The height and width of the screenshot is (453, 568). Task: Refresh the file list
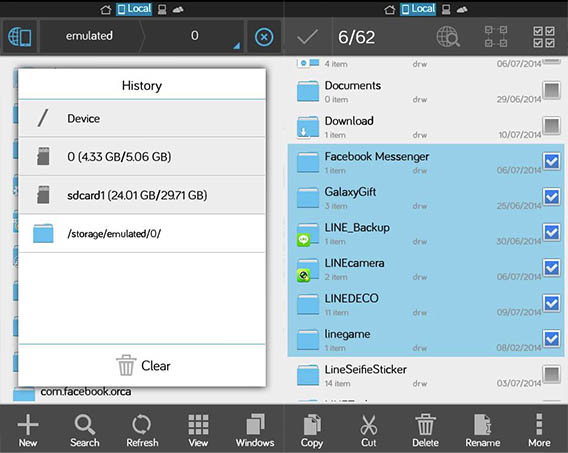pyautogui.click(x=142, y=430)
